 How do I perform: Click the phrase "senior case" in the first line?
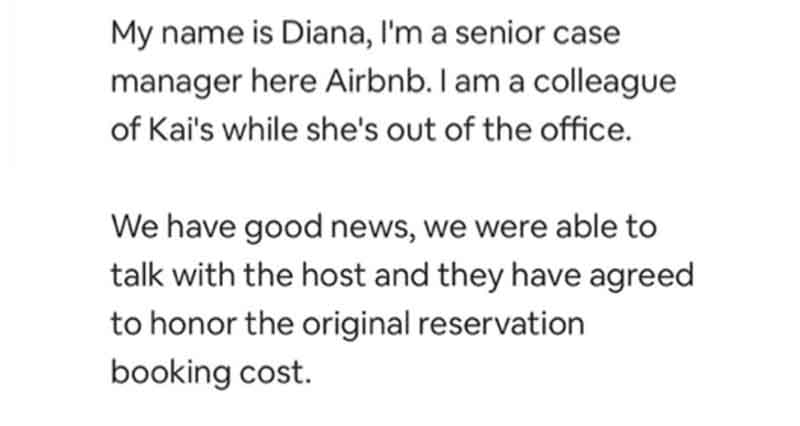[x=537, y=33]
